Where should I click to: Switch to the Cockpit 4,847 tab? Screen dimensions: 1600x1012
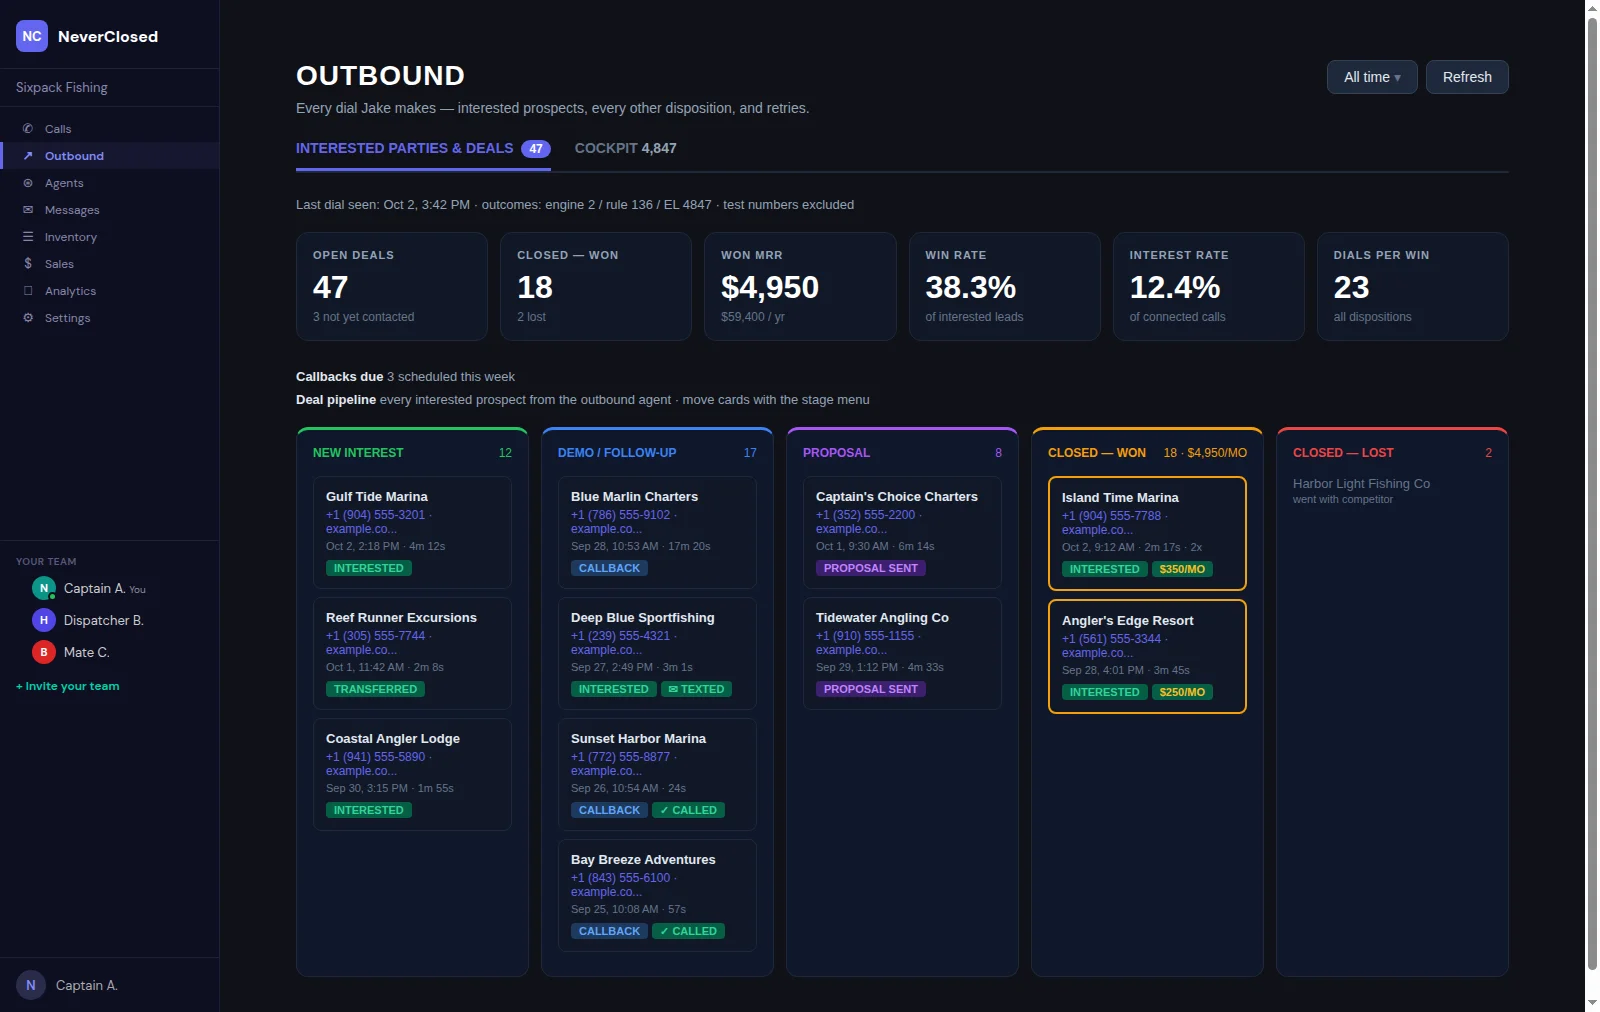[626, 148]
